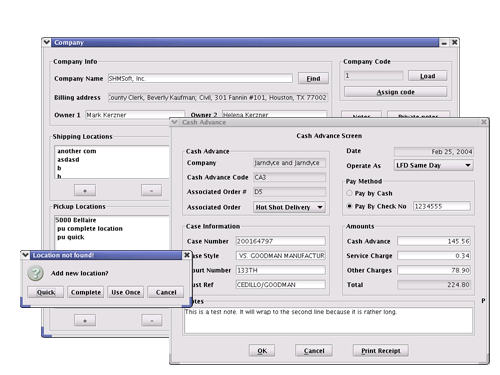Open Location not found dialog menu arrow
This screenshot has height=375, width=500.
coord(25,255)
